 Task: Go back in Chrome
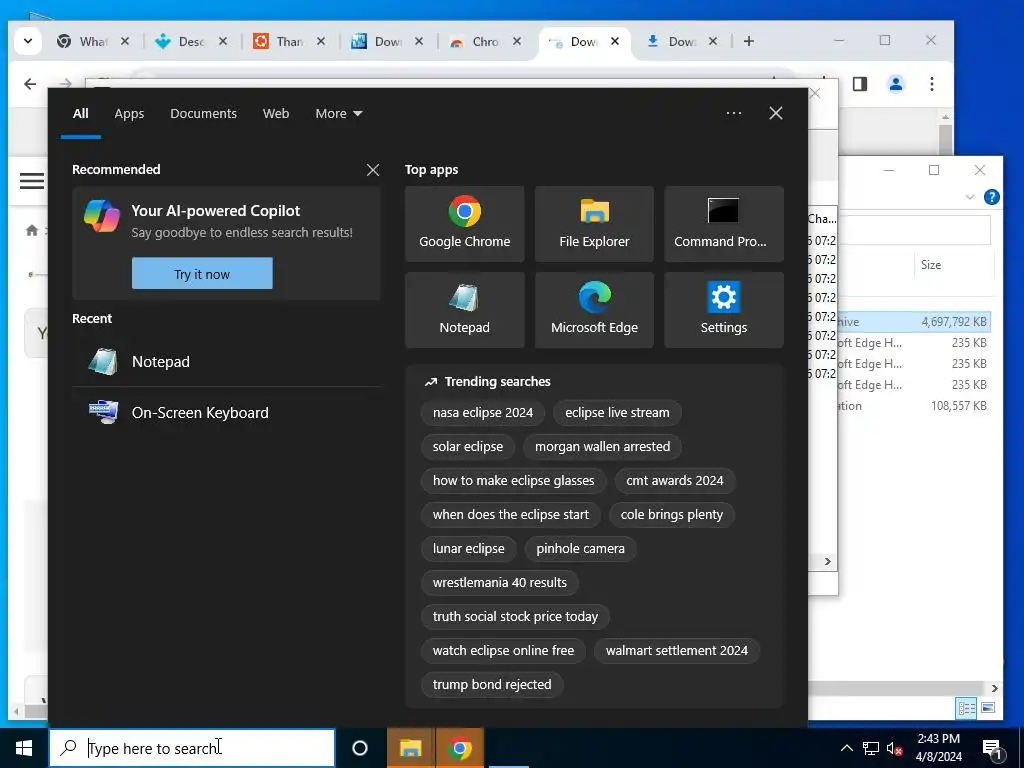[30, 84]
